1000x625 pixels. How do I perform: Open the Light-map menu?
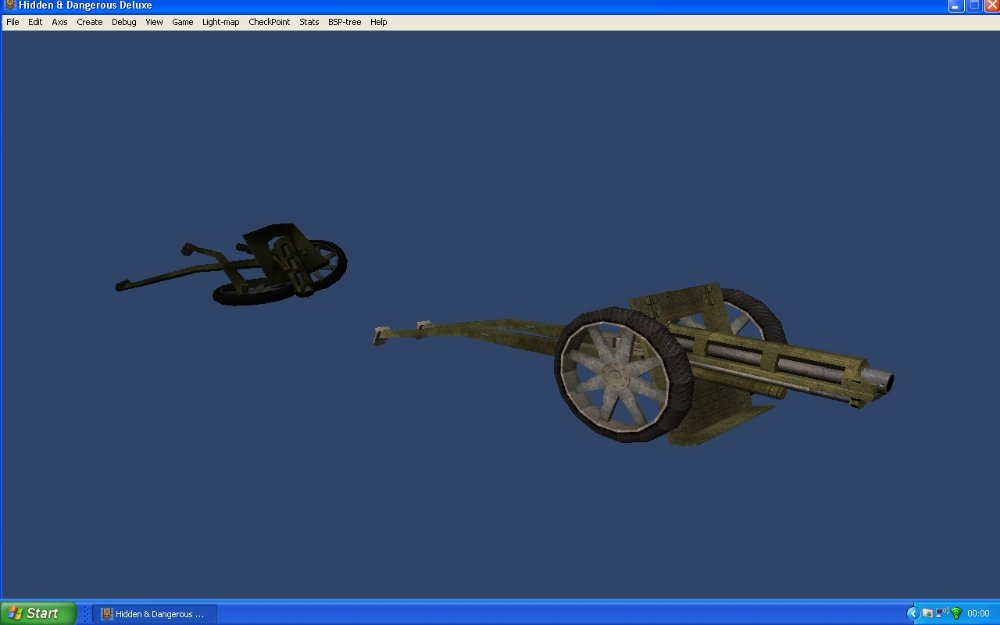pos(221,22)
